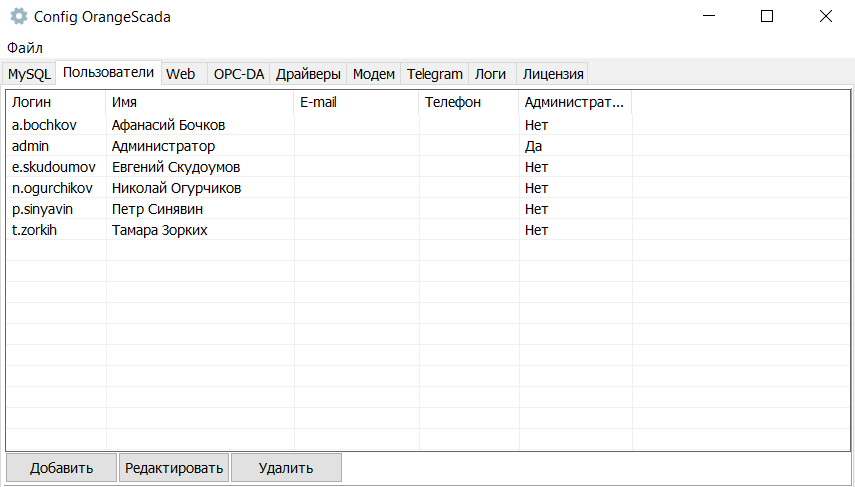
Task: Click the Редактировать button
Action: pyautogui.click(x=174, y=468)
